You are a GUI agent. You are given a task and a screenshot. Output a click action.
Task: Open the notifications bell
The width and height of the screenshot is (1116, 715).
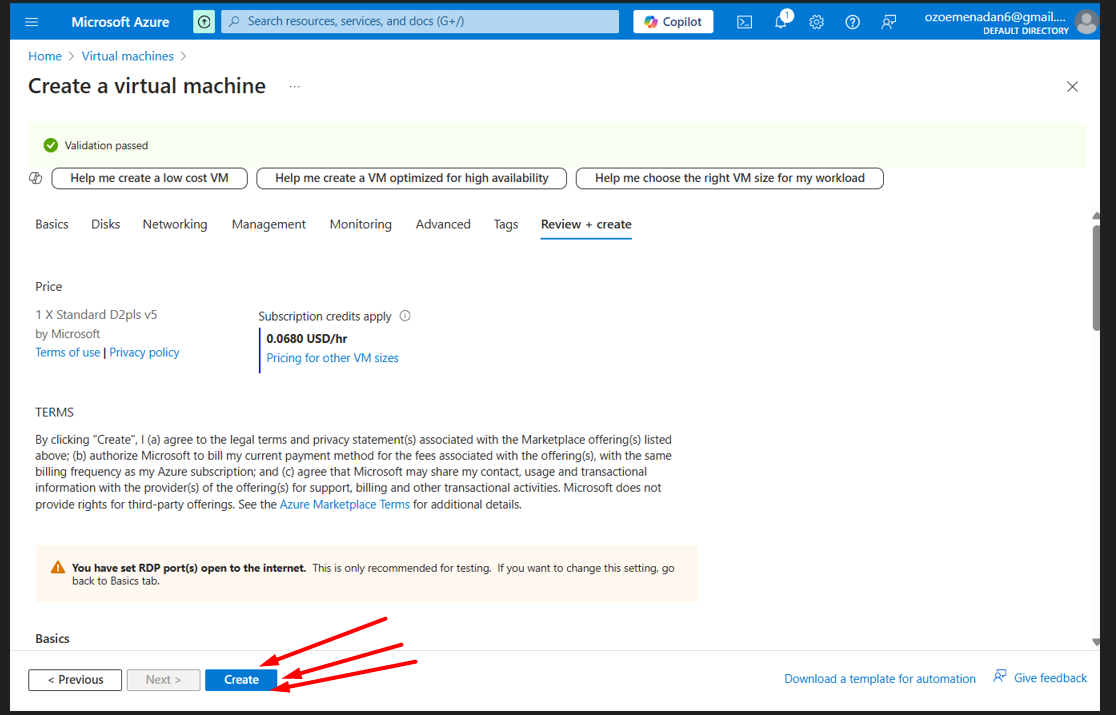781,22
